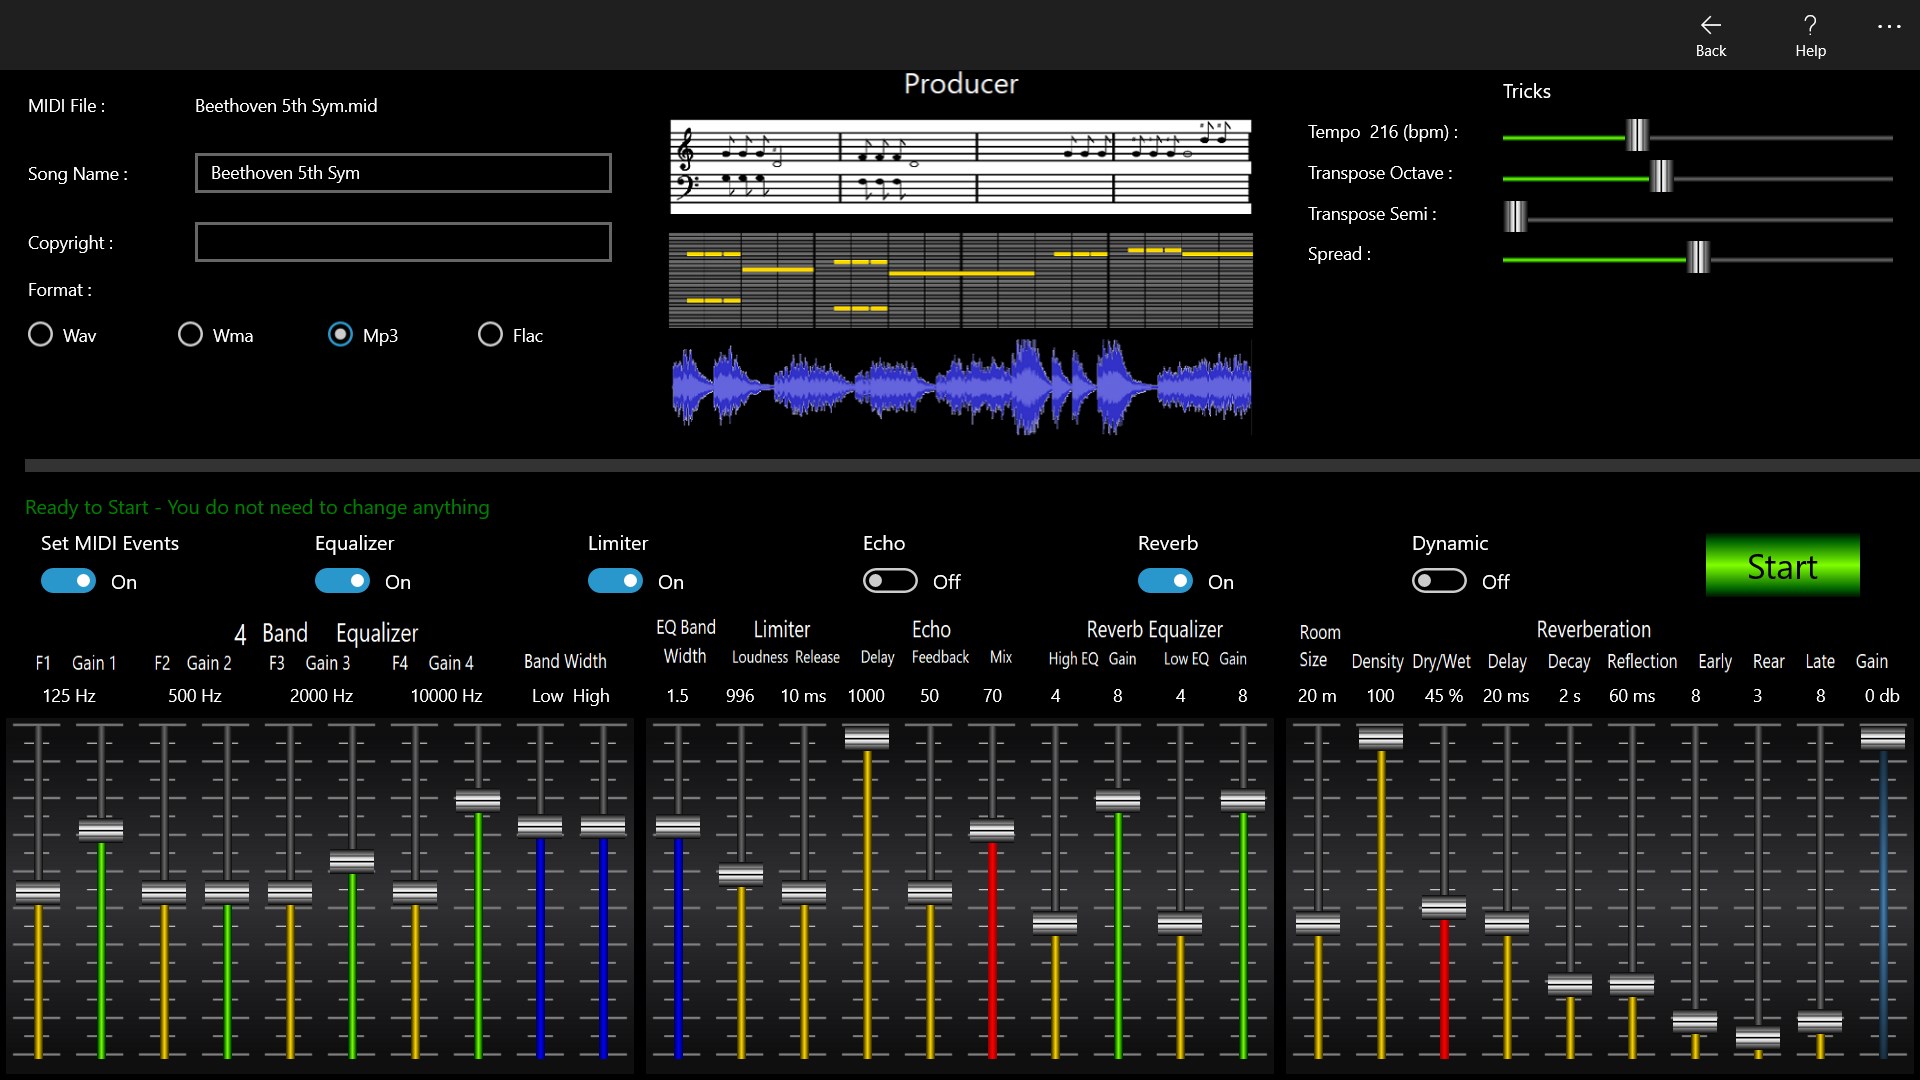Click the Spread slider handle
Viewport: 1920px width, 1080px height.
1700,257
